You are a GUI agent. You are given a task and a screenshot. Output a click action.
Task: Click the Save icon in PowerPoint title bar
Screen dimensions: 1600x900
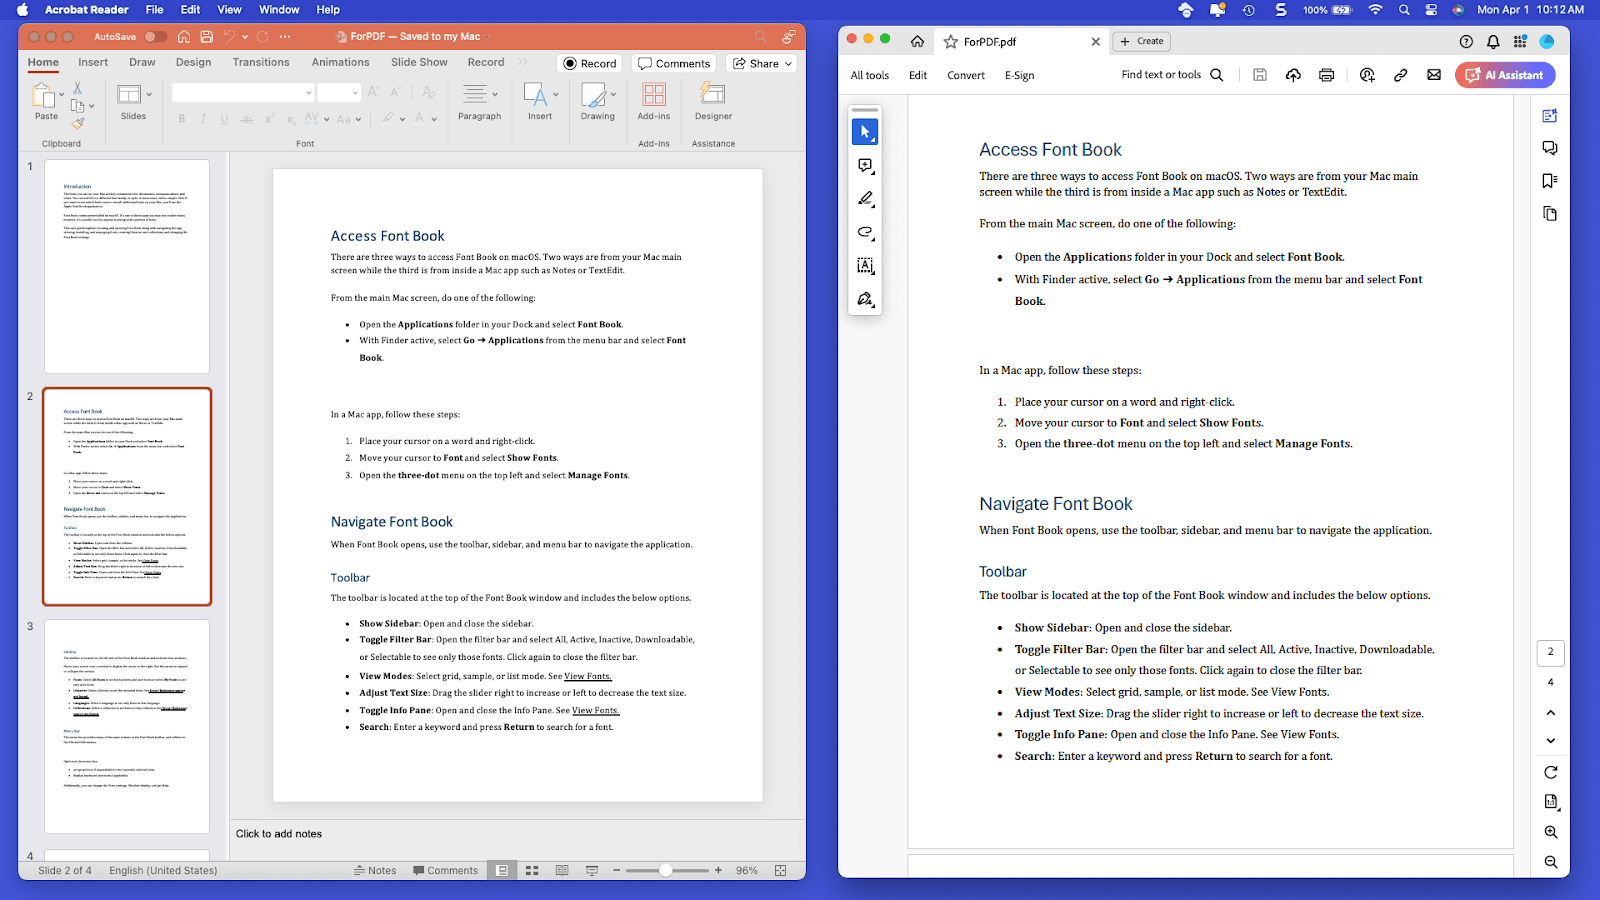206,36
